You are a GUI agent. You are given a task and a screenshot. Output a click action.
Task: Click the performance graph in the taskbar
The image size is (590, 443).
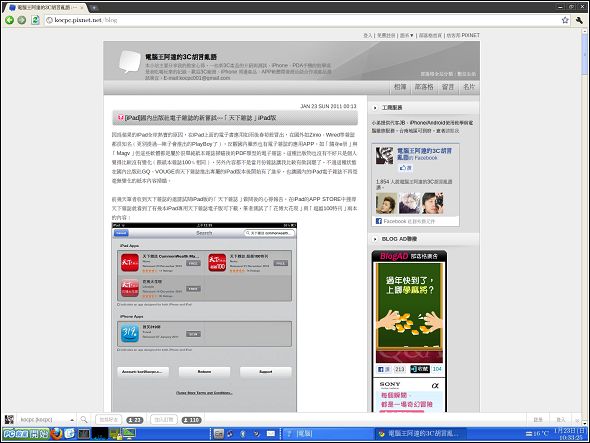pos(99,434)
